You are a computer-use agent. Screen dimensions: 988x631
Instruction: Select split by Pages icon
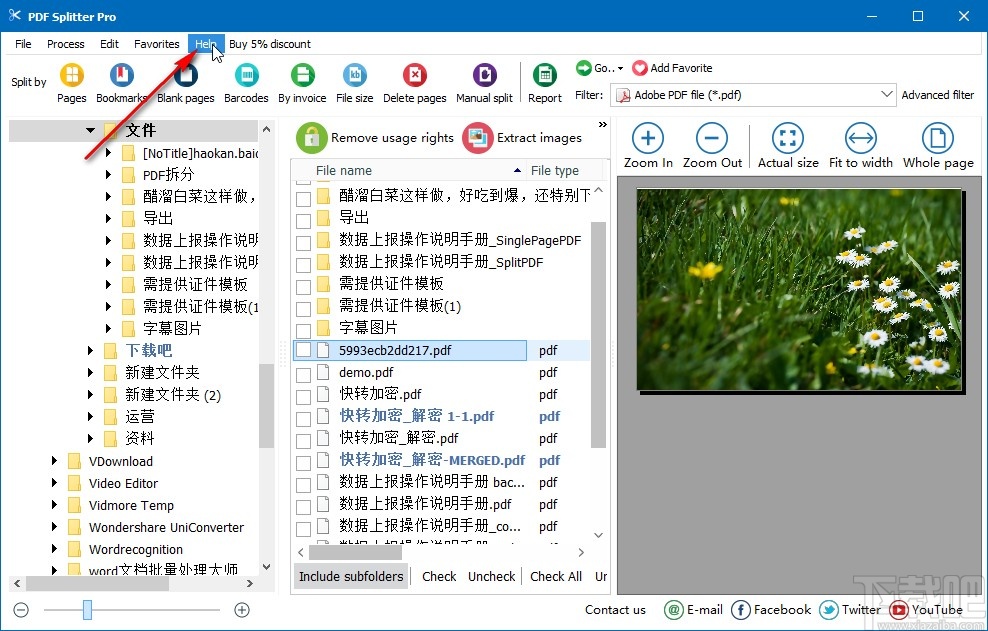[x=71, y=76]
